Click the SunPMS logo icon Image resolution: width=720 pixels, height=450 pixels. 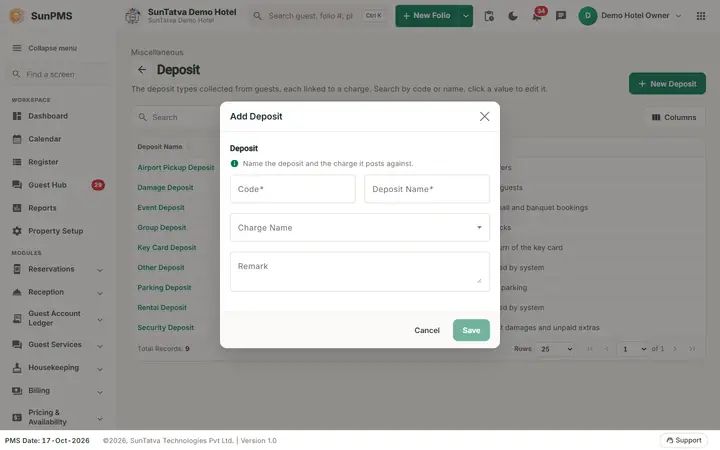[x=17, y=16]
